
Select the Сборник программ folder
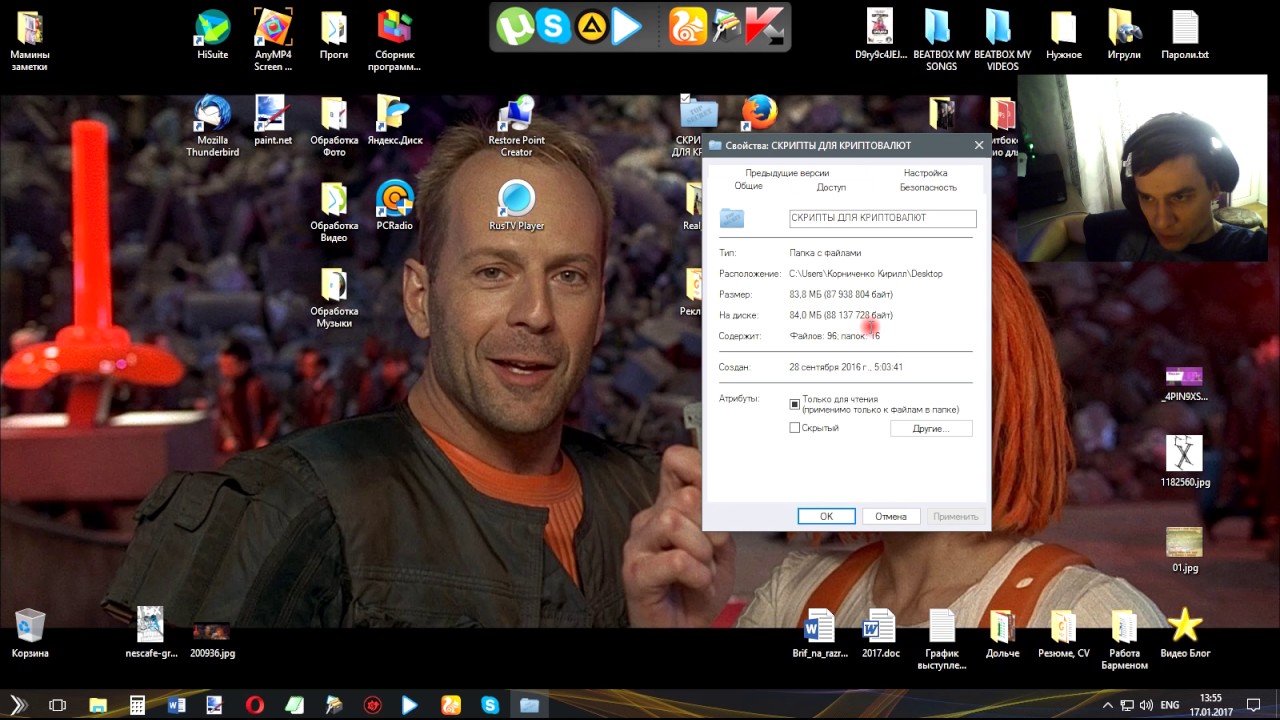coord(394,40)
